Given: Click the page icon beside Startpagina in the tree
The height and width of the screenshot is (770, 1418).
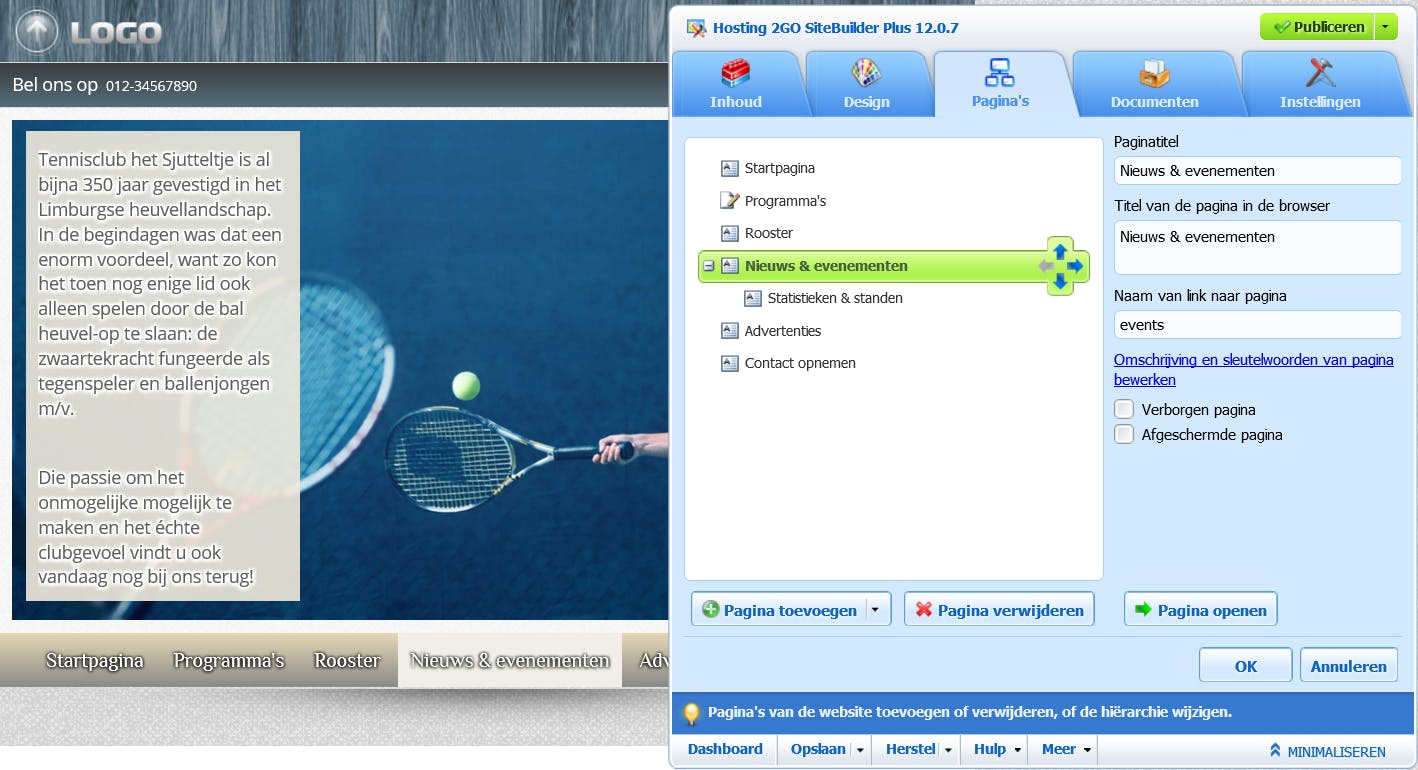Looking at the screenshot, I should tap(730, 168).
